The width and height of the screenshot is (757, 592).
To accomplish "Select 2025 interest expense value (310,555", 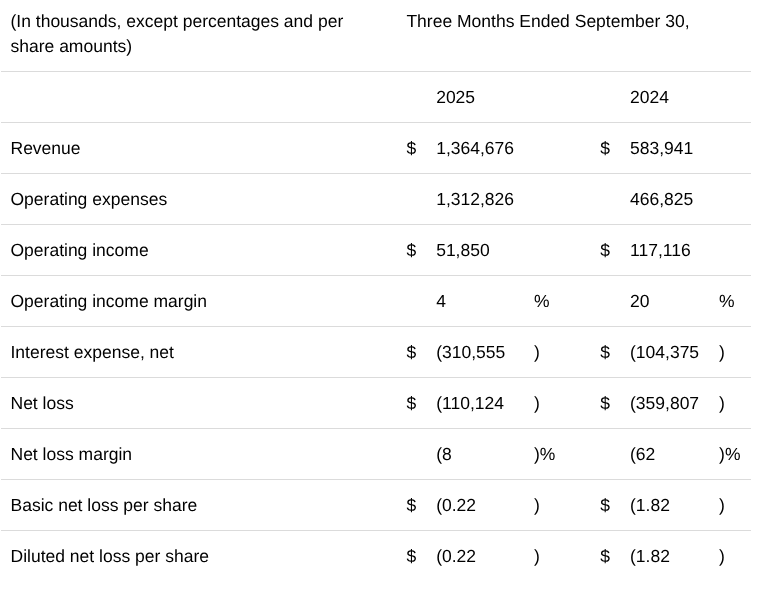I will coord(470,352).
